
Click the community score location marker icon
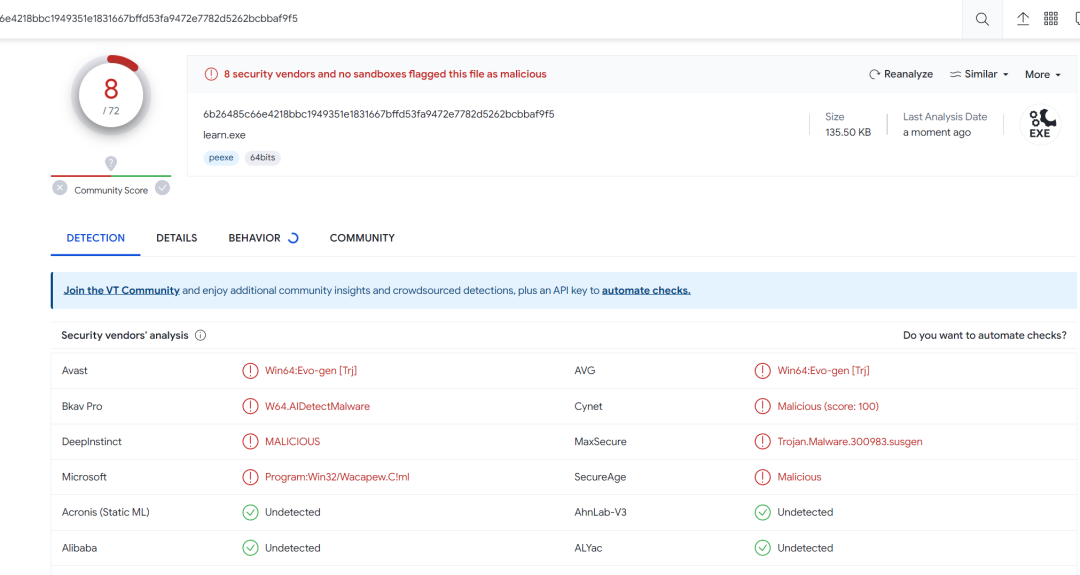tap(111, 163)
